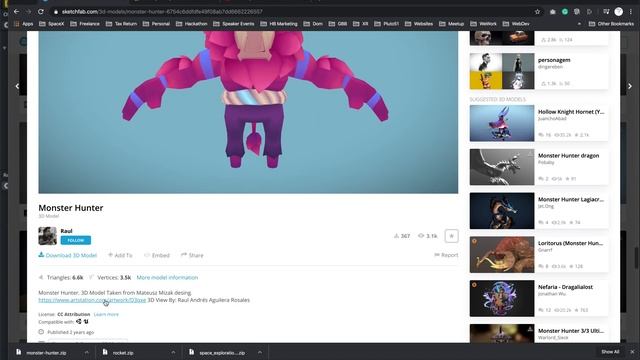Image resolution: width=640 pixels, height=360 pixels.
Task: Open Monster Hunter Lagiacr... thumbnail
Action: tap(502, 211)
